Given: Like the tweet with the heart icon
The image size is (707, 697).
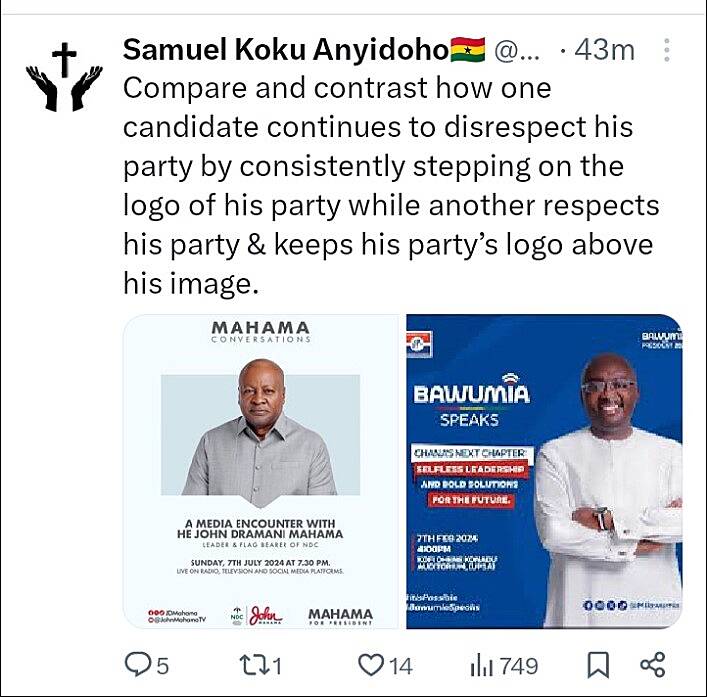Looking at the screenshot, I should (372, 665).
